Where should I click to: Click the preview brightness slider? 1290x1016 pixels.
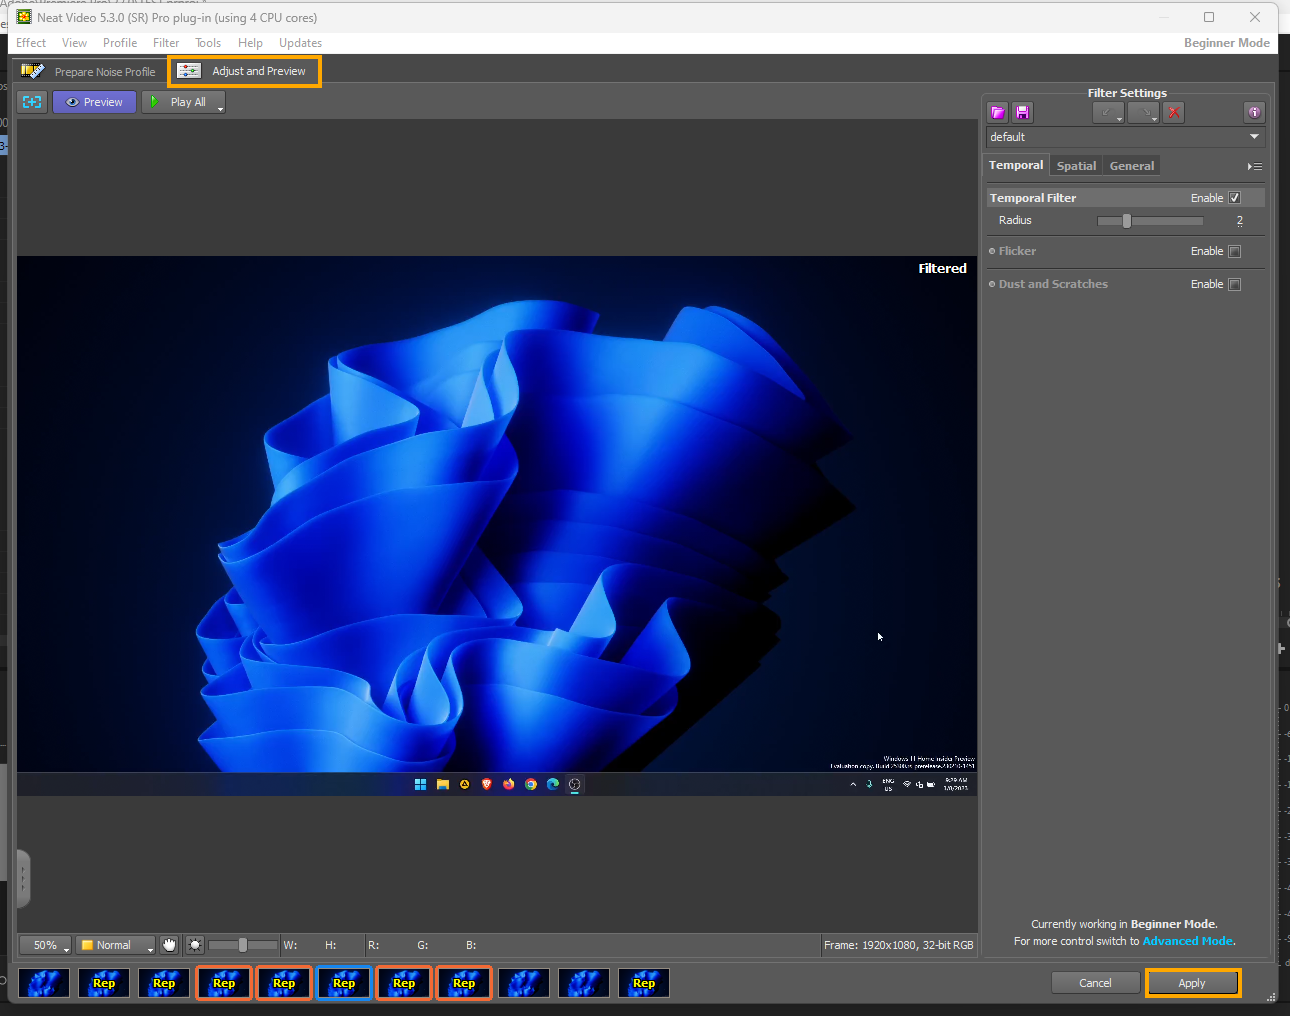point(243,945)
